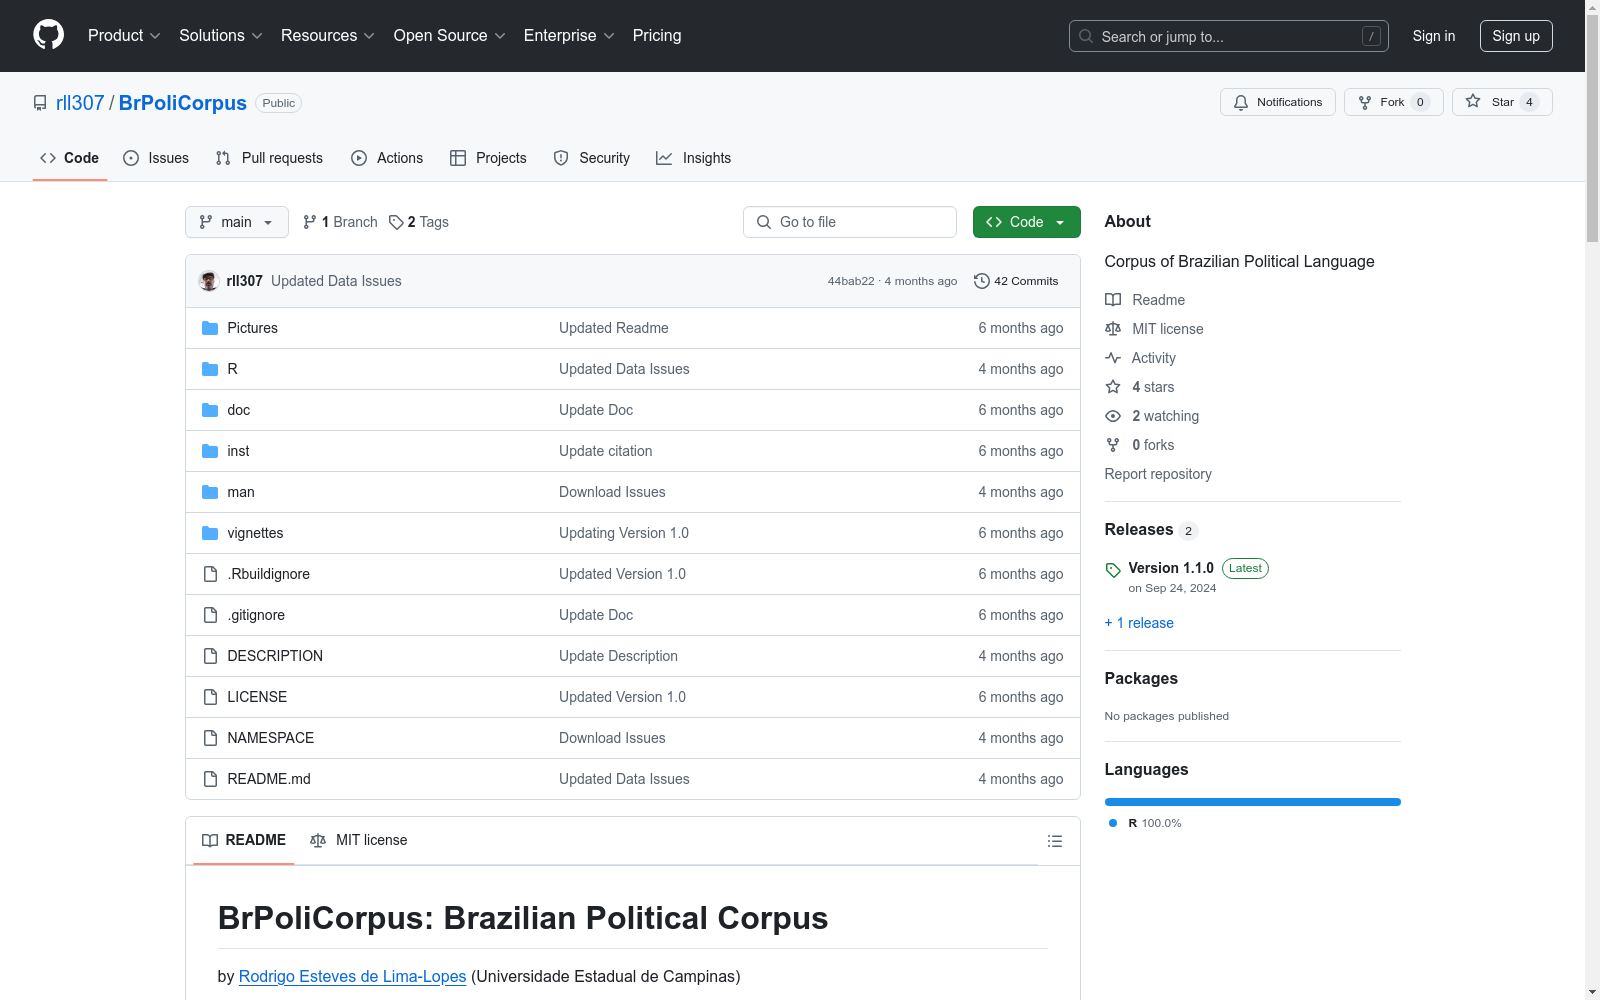Image resolution: width=1600 pixels, height=1000 pixels.
Task: Switch to the Projects tab
Action: coord(488,158)
